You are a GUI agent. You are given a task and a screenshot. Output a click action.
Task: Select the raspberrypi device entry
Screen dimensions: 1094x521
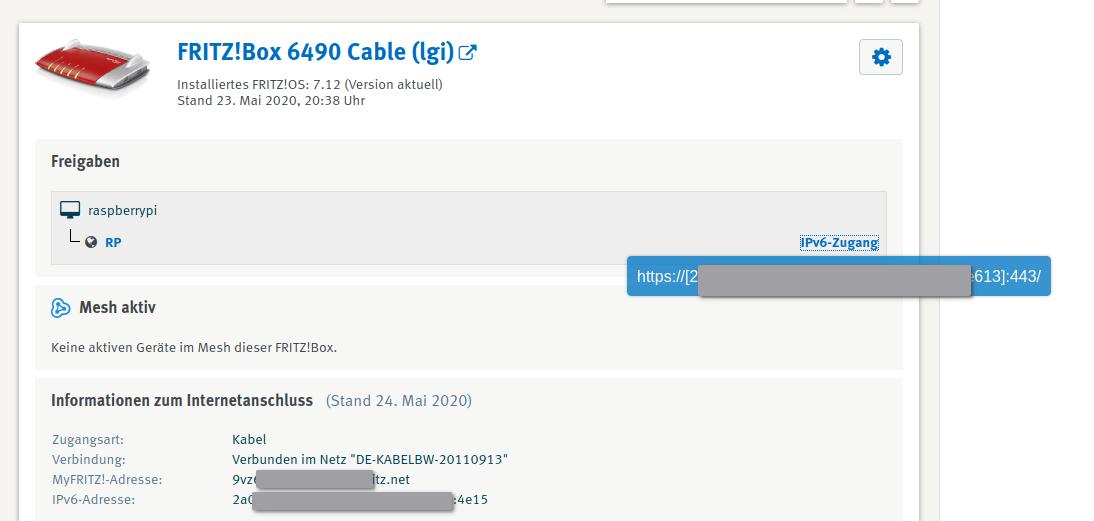pos(122,210)
